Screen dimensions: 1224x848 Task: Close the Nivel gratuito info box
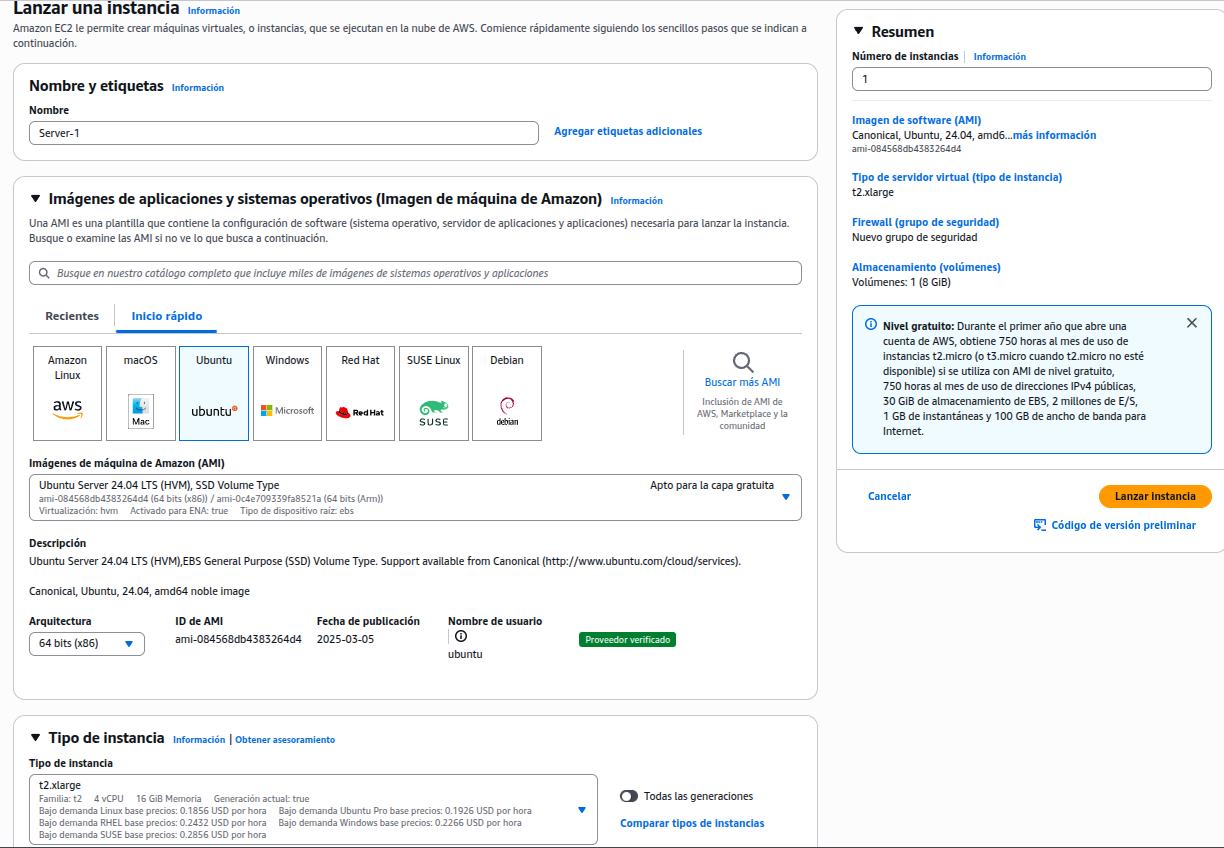coord(1191,323)
